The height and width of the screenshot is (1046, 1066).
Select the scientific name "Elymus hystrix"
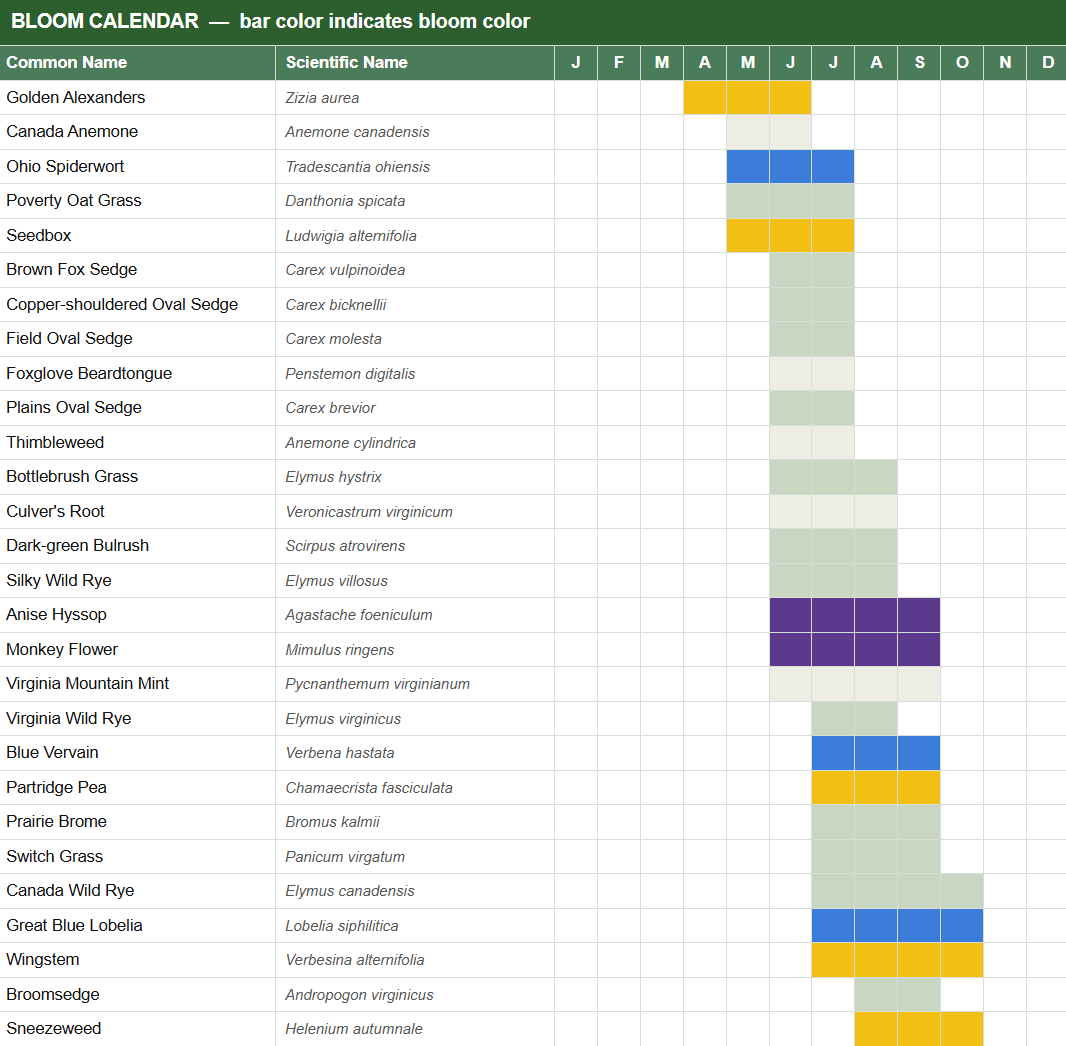tap(333, 476)
